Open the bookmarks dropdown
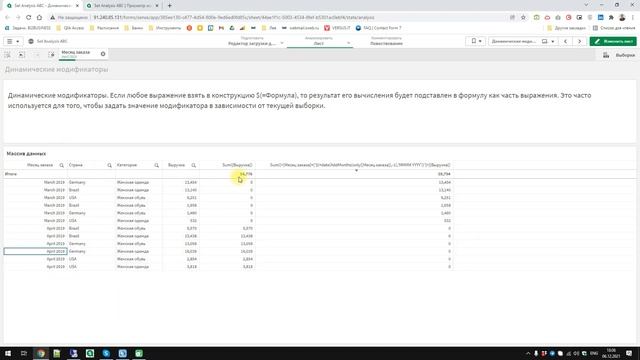This screenshot has height=360, width=640. pyautogui.click(x=476, y=41)
